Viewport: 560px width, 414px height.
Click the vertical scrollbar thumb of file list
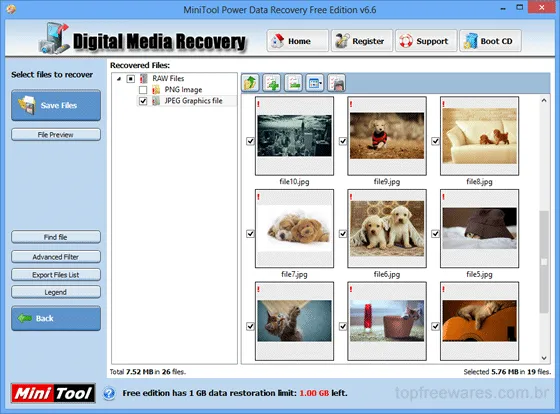pyautogui.click(x=544, y=262)
